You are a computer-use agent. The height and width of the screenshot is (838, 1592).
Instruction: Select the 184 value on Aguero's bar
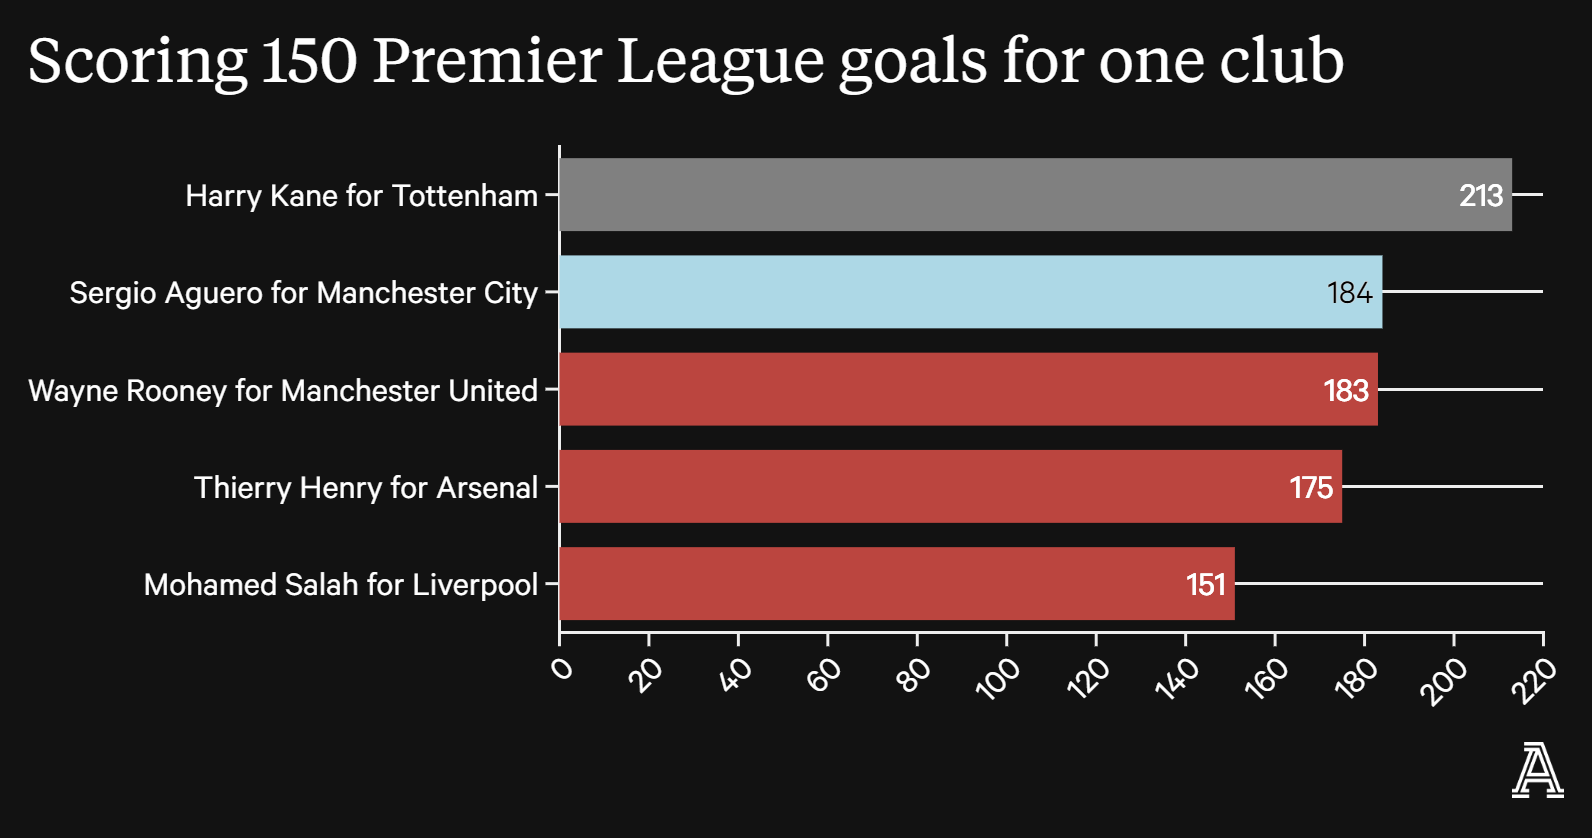[1349, 292]
